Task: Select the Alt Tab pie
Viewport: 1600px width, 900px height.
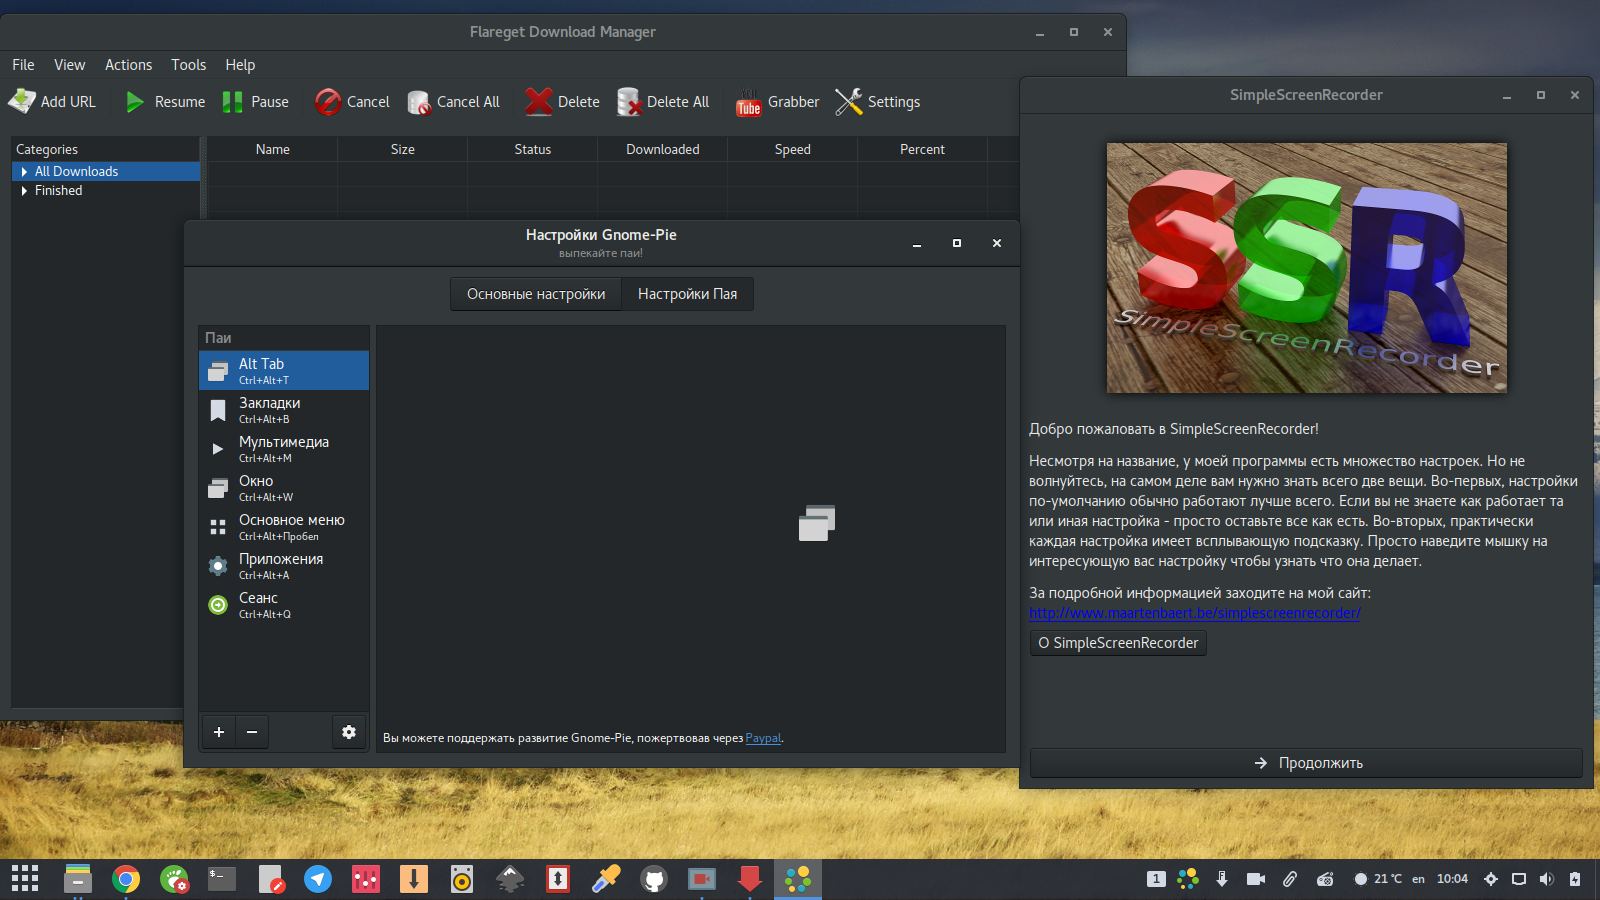Action: click(284, 370)
